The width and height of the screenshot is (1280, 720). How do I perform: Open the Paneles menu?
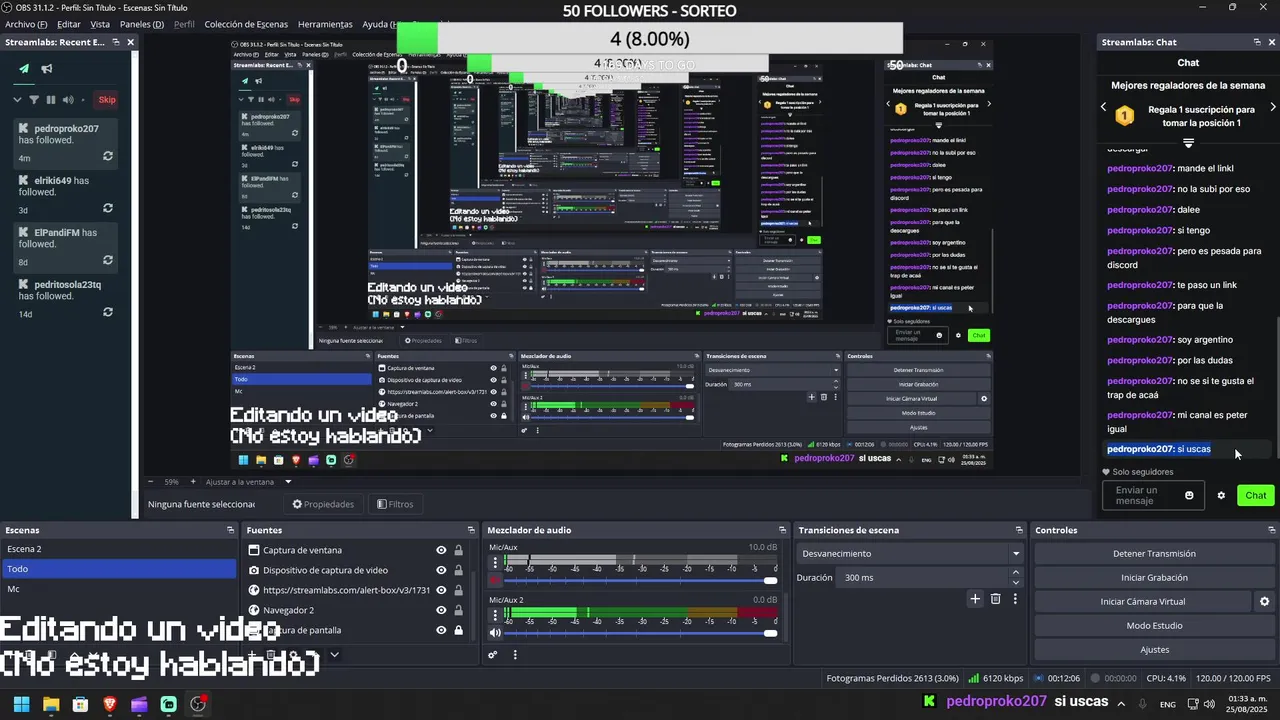(x=142, y=24)
